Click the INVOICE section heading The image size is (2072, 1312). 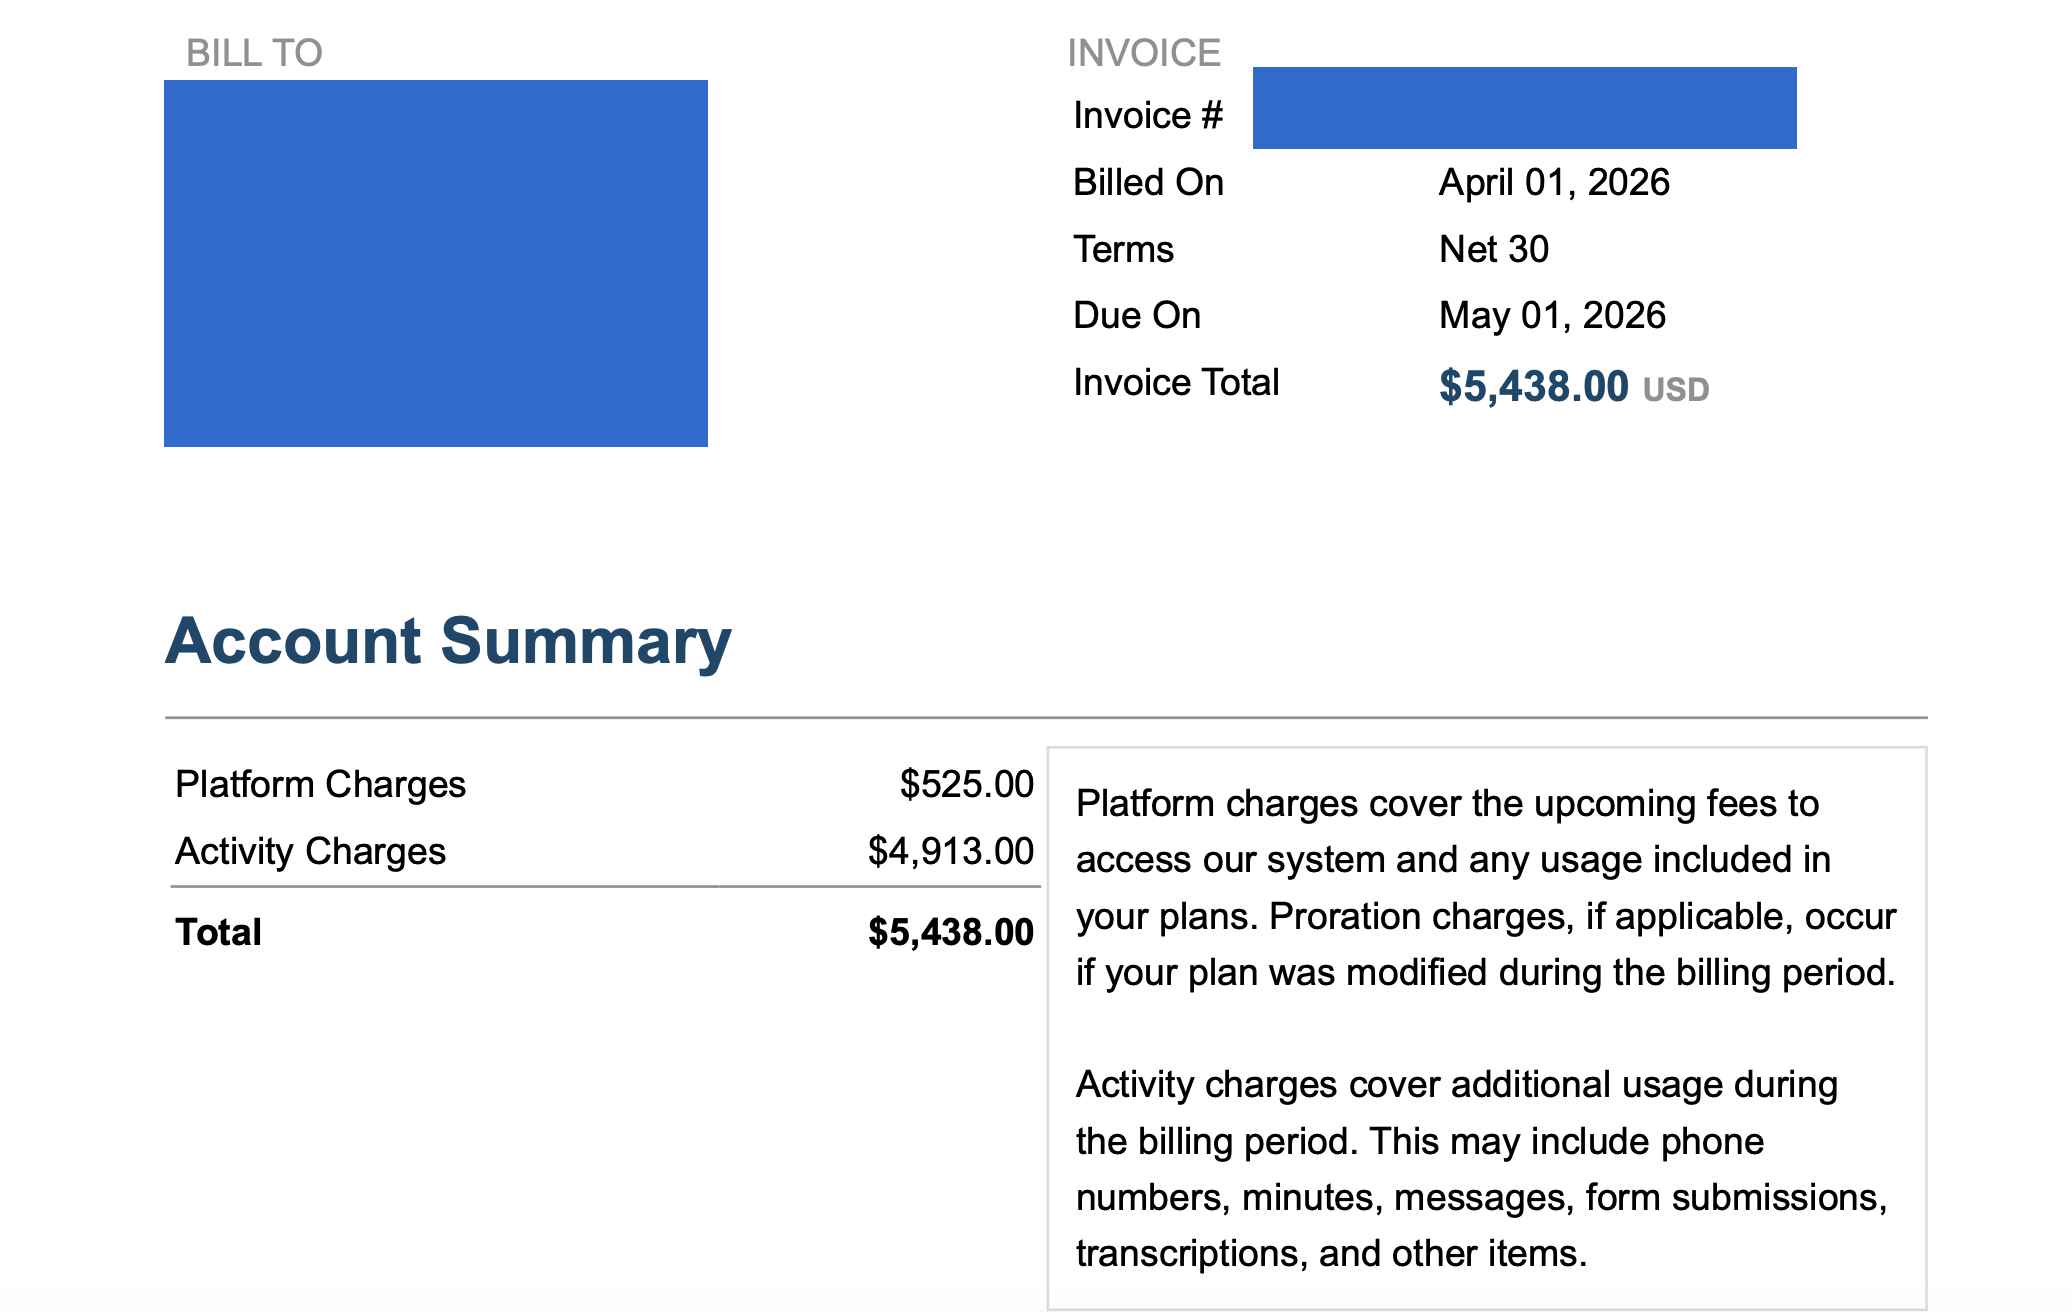coord(1143,53)
